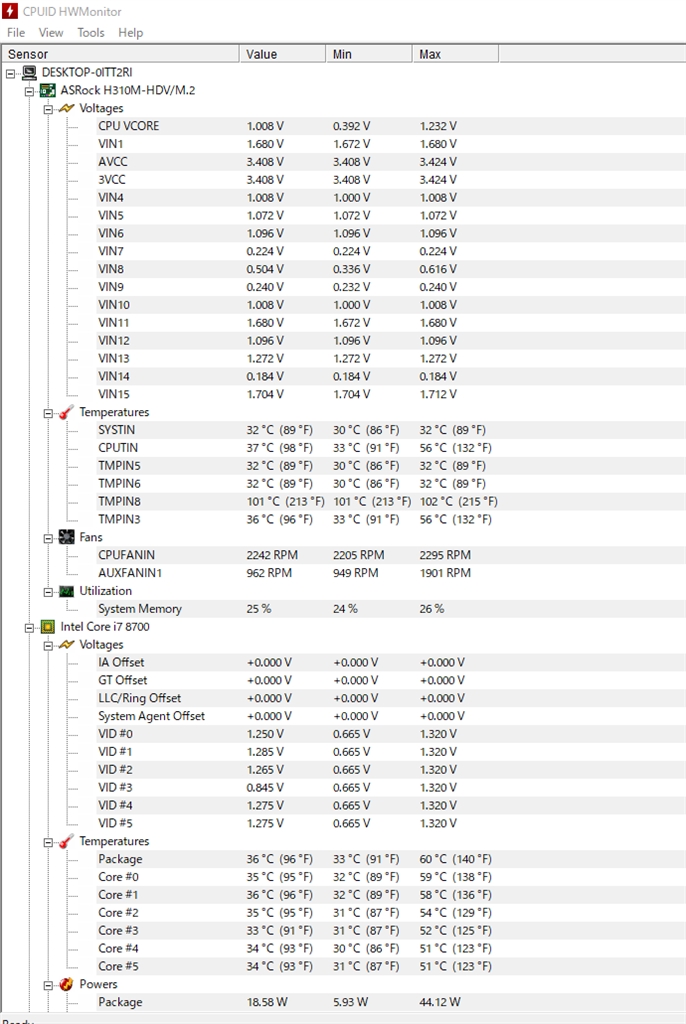Screen dimensions: 686x1024
Task: Collapse the CPU Voltages group
Action: click(48, 645)
